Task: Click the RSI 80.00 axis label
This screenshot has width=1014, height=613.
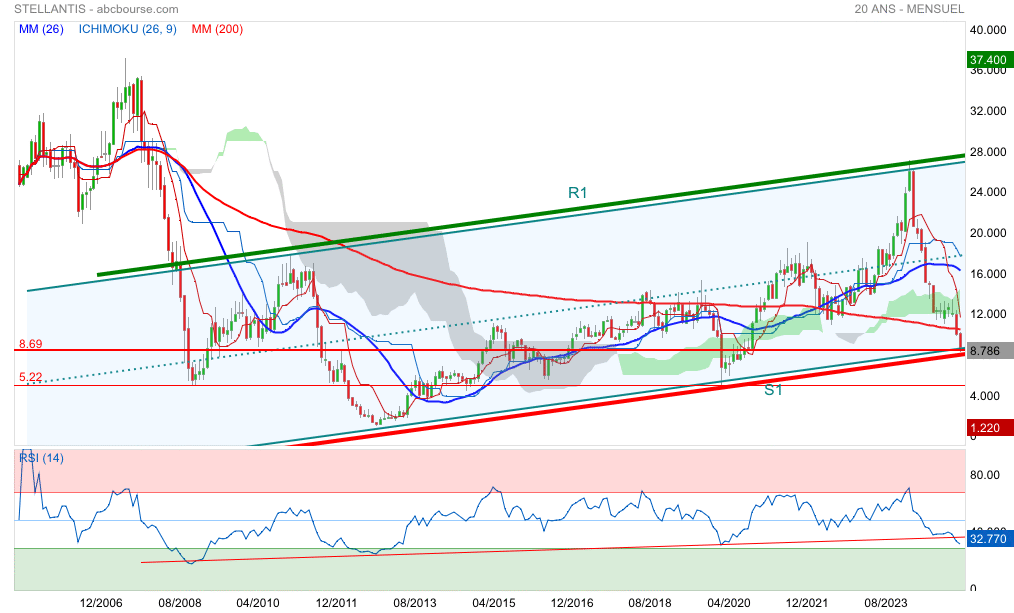Action: (x=985, y=475)
